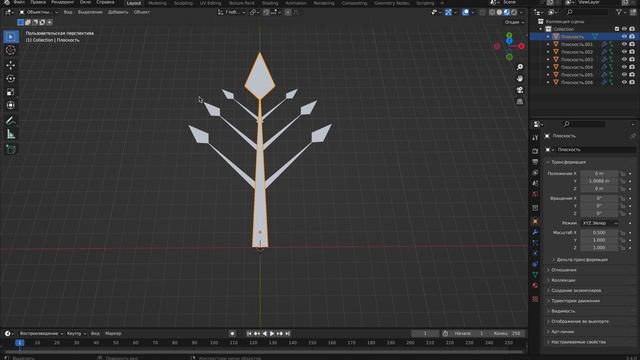Click the pan view hand icon
Viewport: 640px width, 360px height.
(520, 78)
